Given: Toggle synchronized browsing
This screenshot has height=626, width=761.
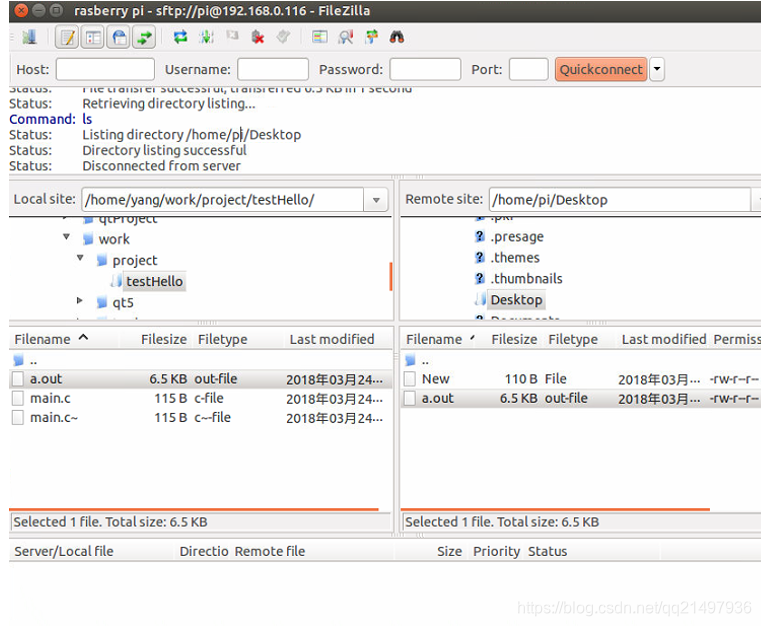Looking at the screenshot, I should 371,37.
